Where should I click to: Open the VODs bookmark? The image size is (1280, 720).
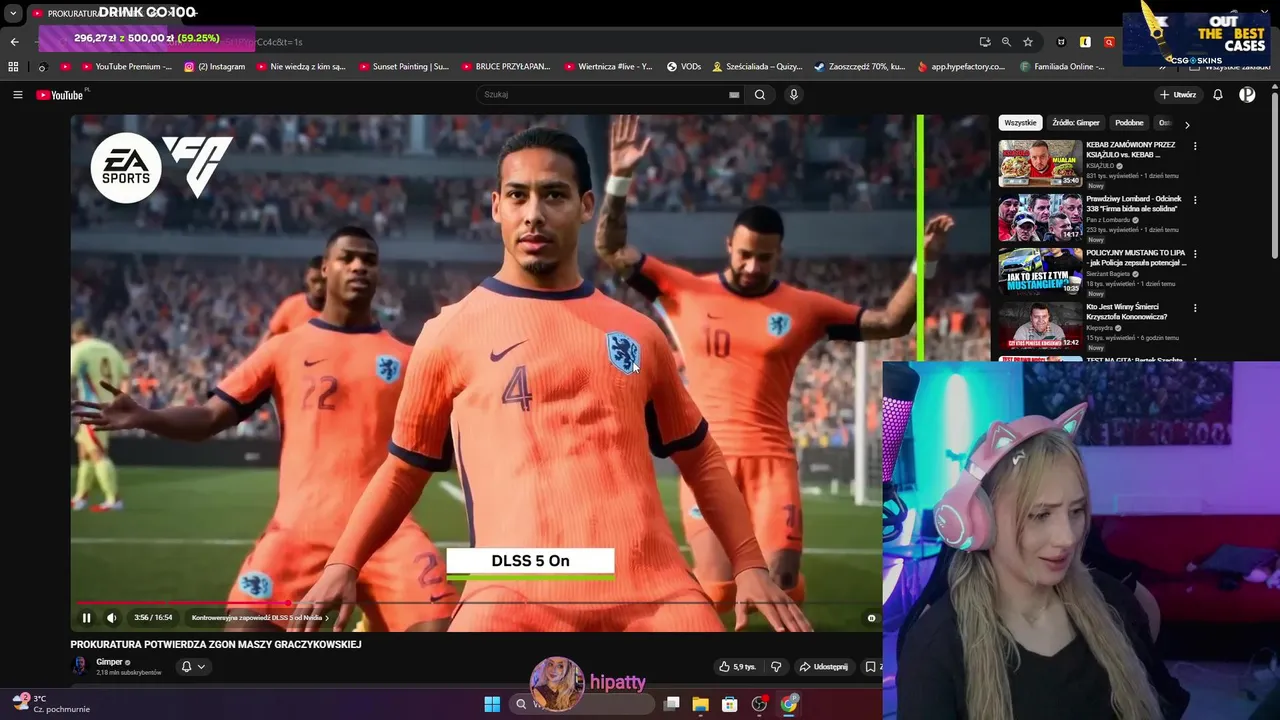click(684, 67)
